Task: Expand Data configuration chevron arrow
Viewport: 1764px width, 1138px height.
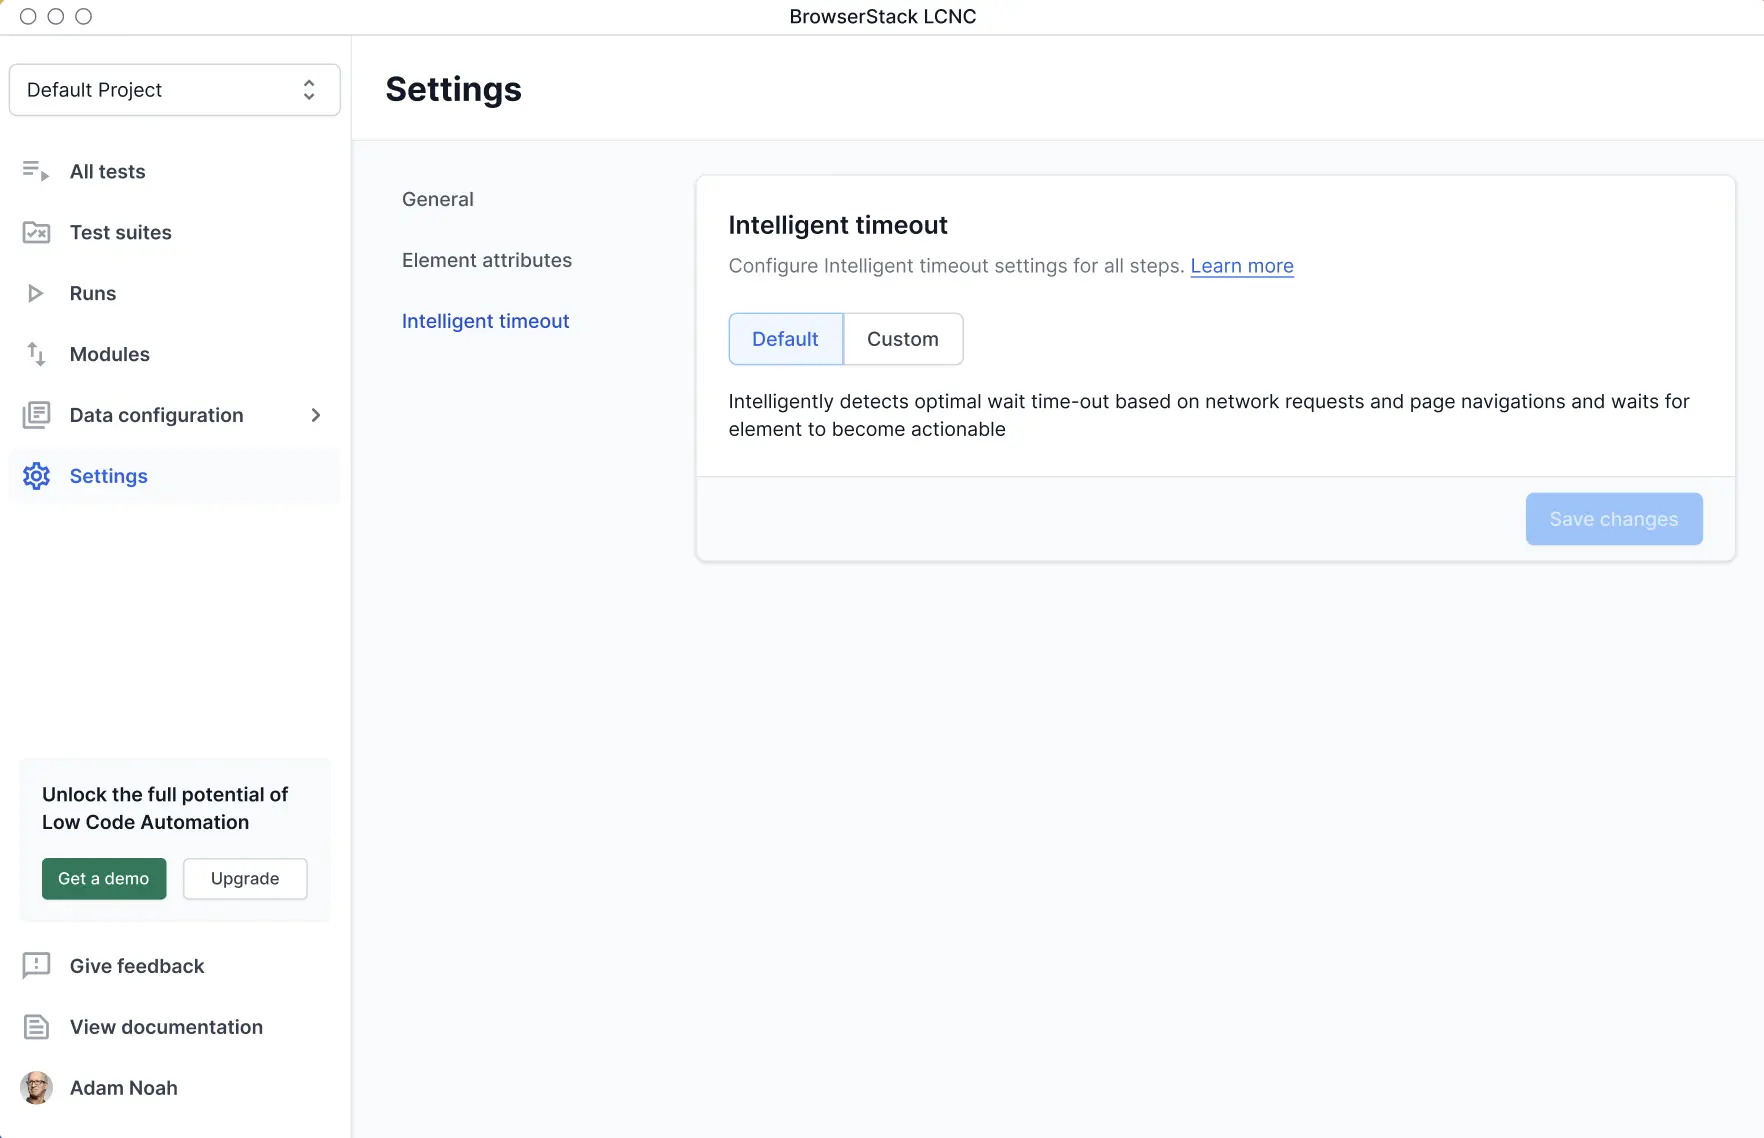Action: 316,415
